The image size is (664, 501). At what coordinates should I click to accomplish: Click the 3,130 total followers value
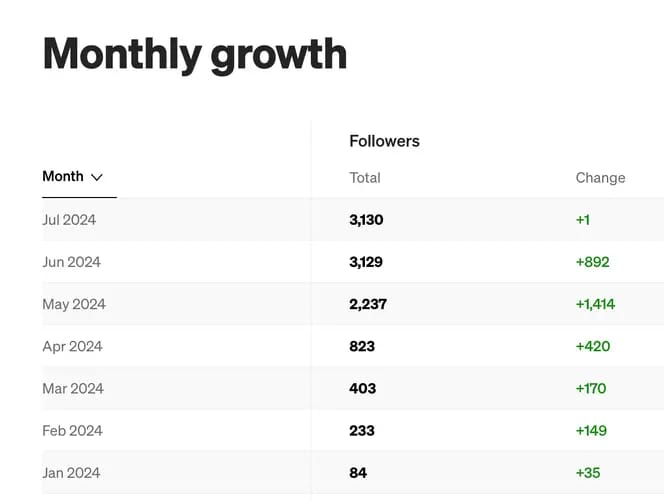(366, 220)
